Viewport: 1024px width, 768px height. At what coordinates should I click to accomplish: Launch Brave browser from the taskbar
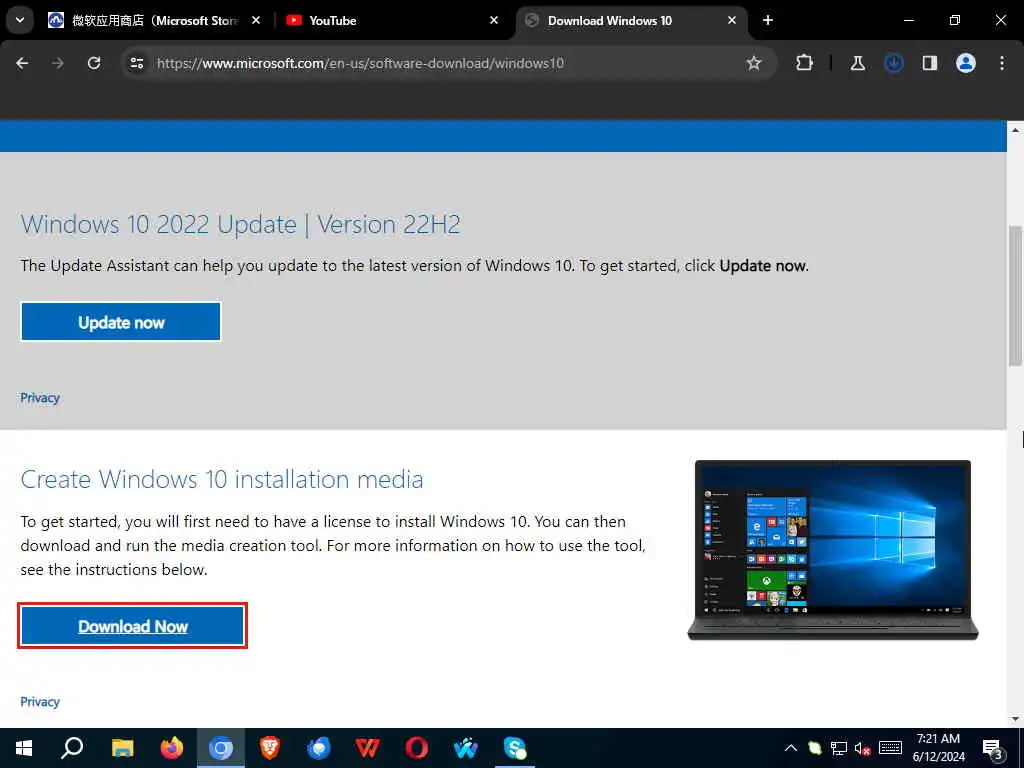(x=270, y=748)
